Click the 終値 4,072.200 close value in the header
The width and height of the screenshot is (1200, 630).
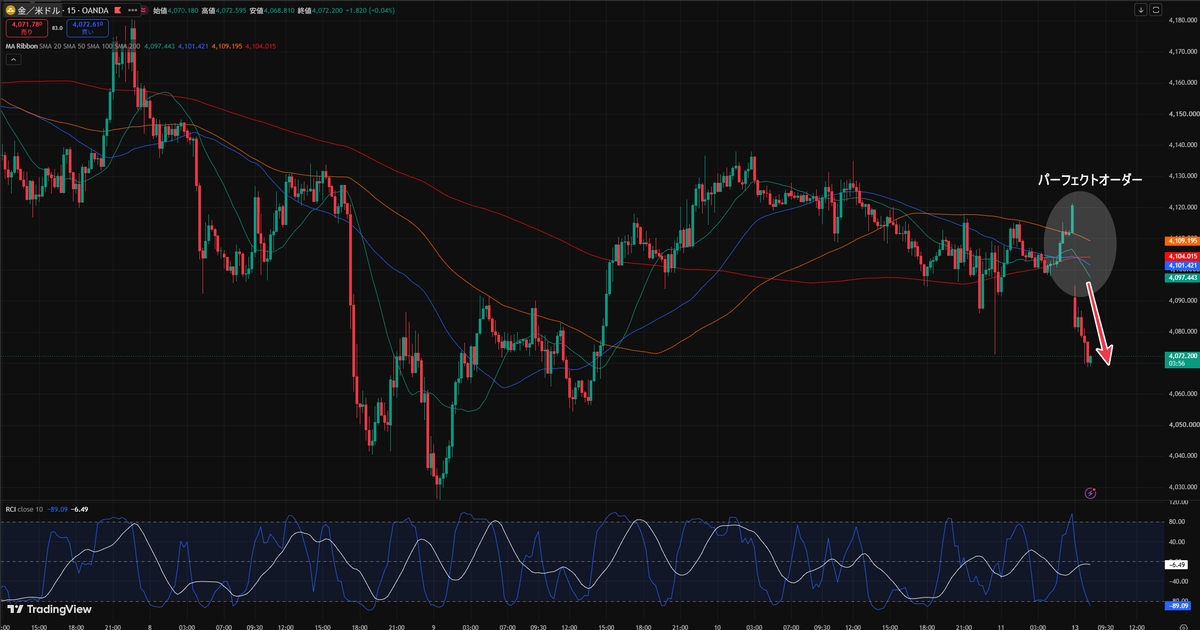320,10
